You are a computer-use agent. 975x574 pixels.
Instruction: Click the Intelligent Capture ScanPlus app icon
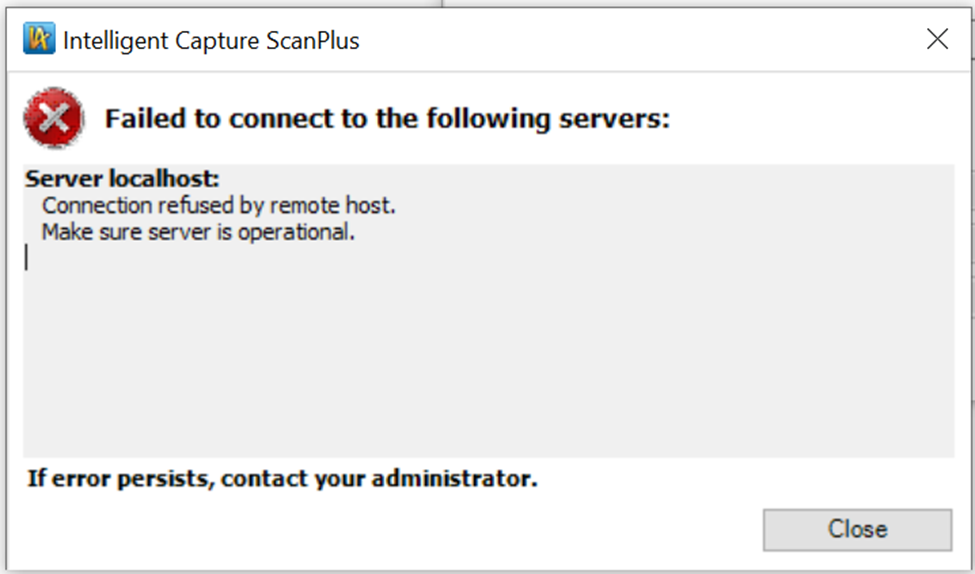click(x=39, y=39)
